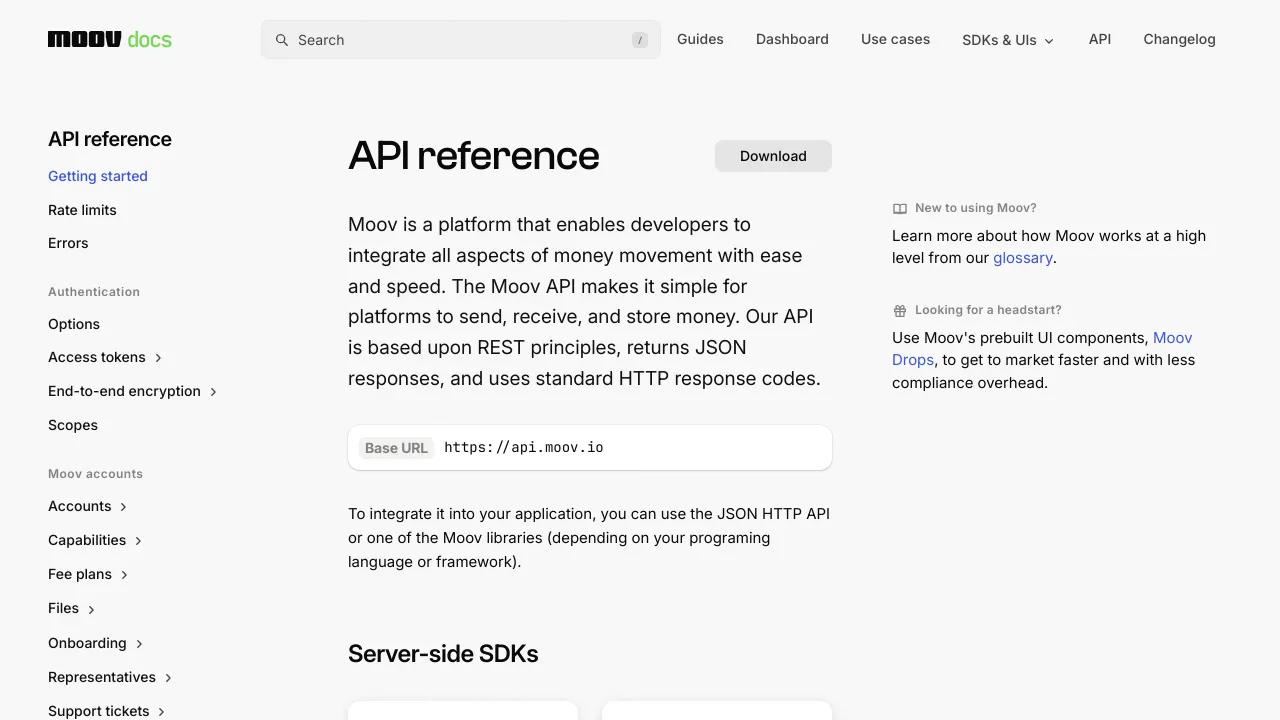The height and width of the screenshot is (720, 1280).
Task: Expand the Support tickets chevron
Action: (163, 712)
